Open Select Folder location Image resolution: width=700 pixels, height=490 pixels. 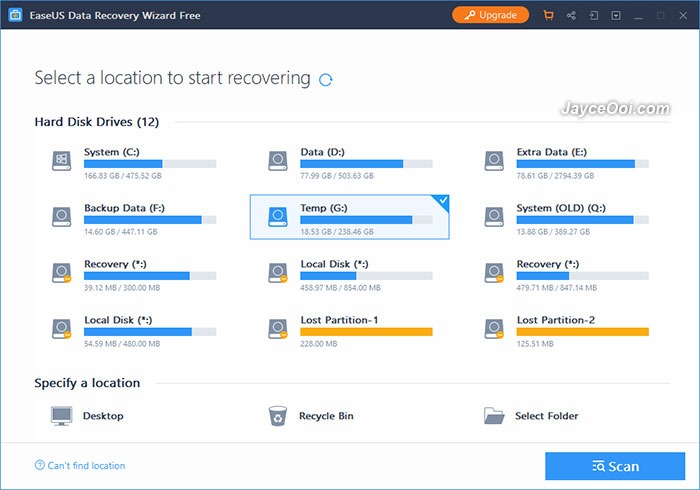(531, 416)
